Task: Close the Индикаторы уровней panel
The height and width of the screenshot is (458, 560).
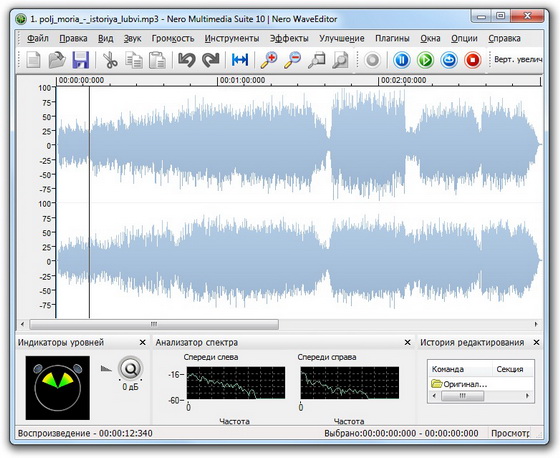Action: [x=142, y=342]
